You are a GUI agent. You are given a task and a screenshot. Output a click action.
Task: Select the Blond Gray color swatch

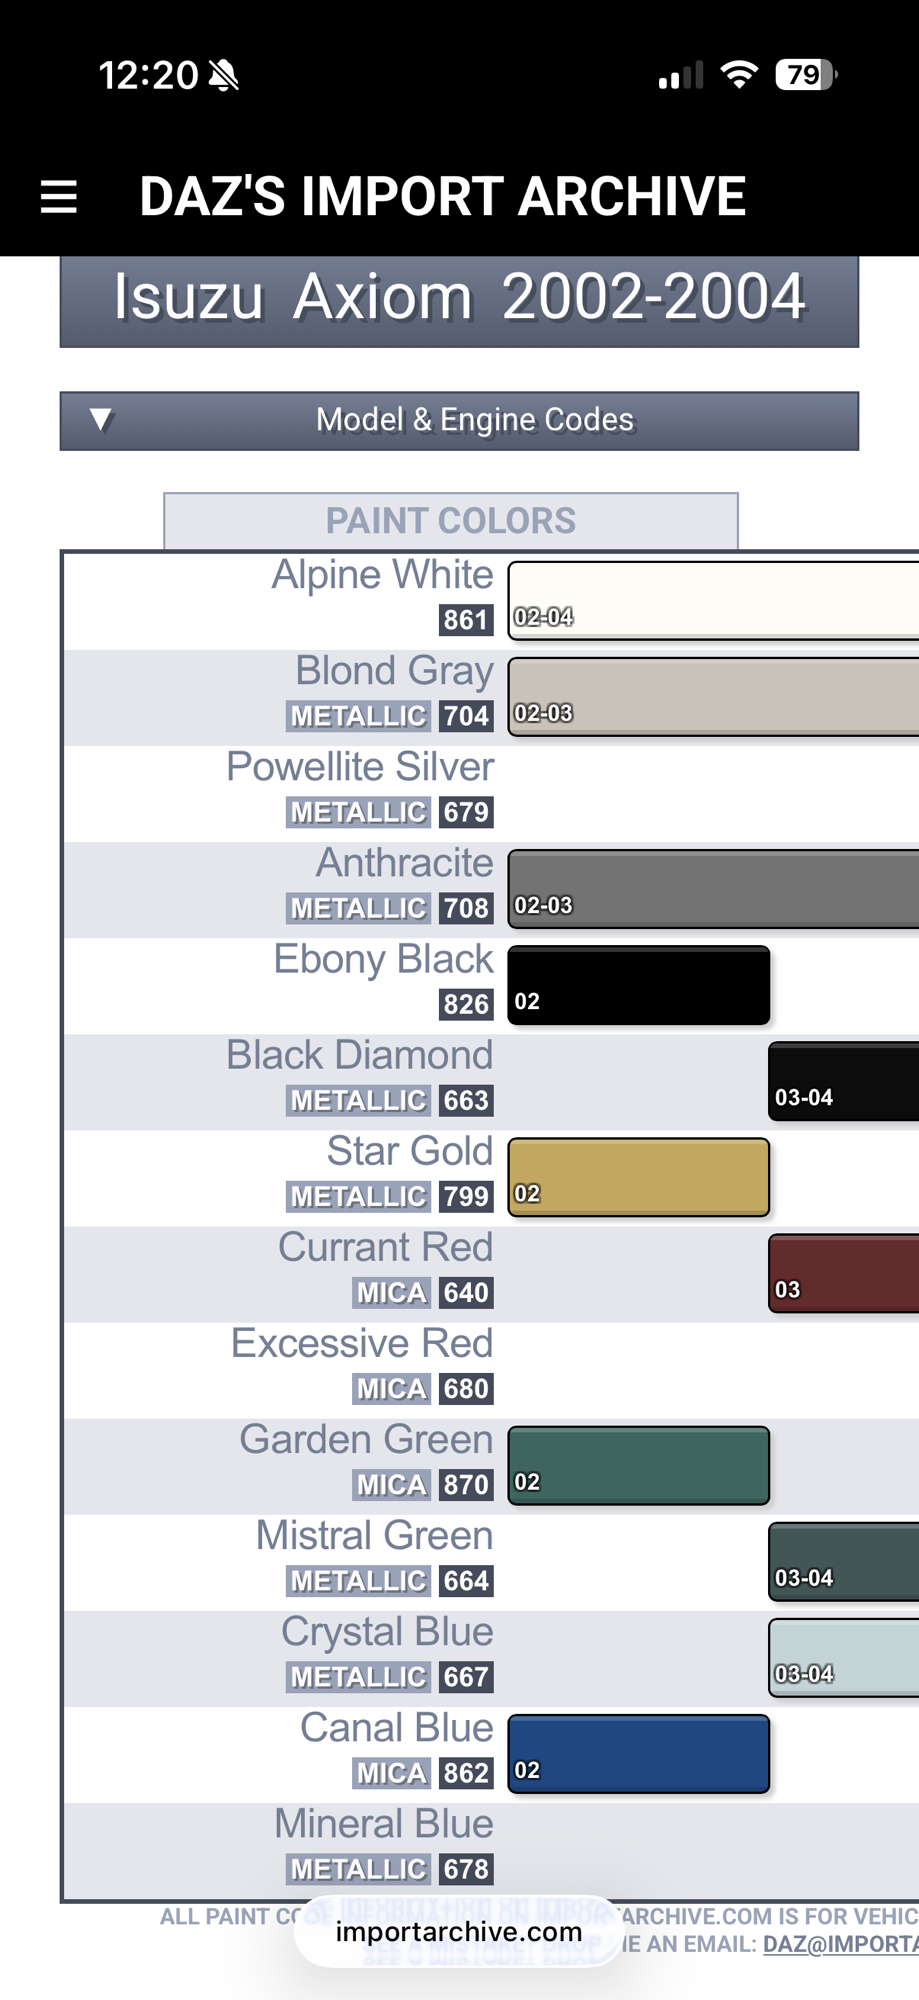click(712, 696)
